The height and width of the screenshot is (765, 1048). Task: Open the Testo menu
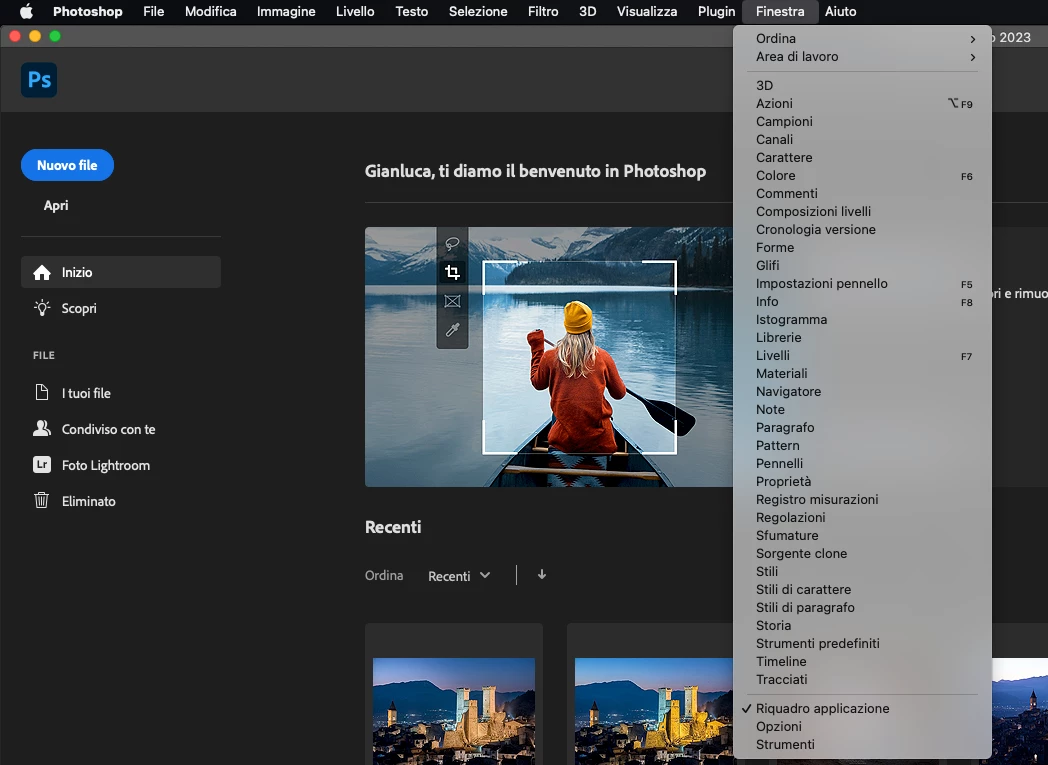(x=412, y=11)
